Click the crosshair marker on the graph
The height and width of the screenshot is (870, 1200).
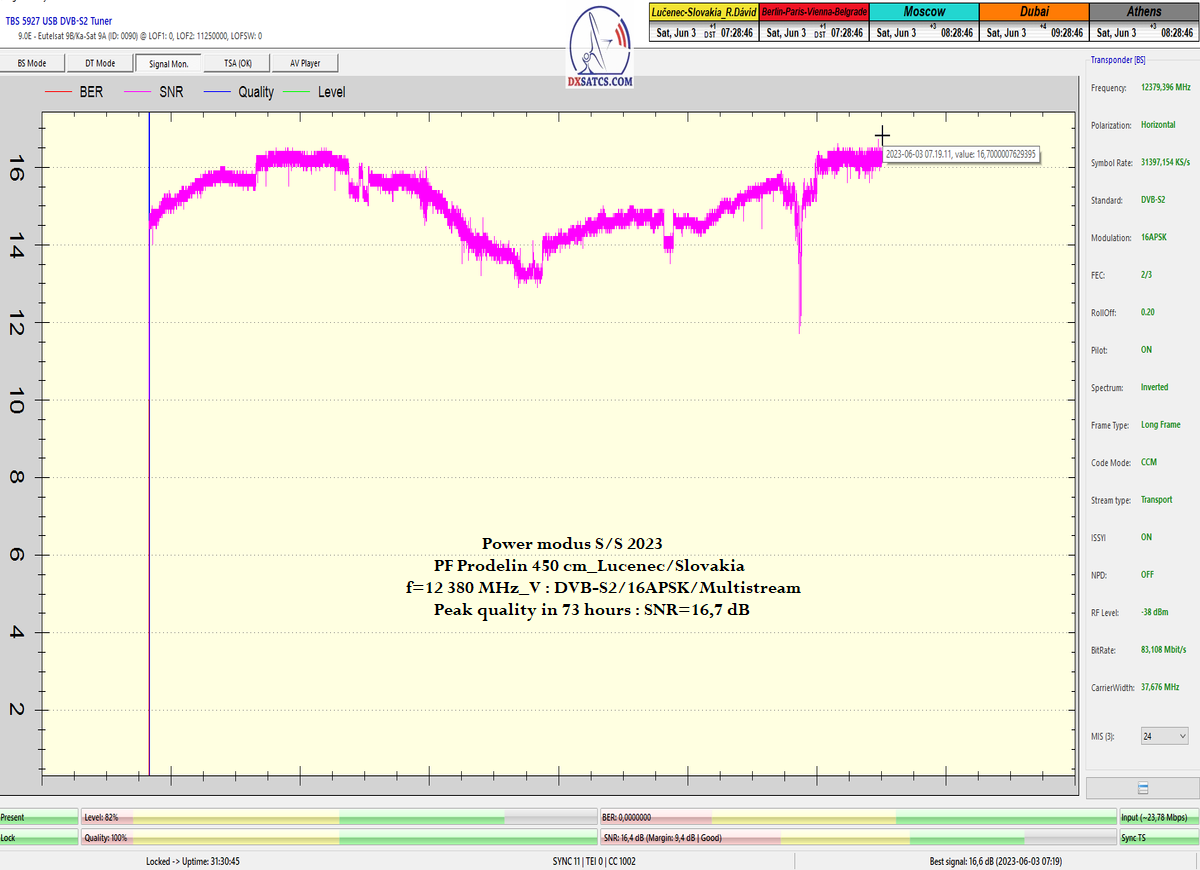pyautogui.click(x=882, y=136)
